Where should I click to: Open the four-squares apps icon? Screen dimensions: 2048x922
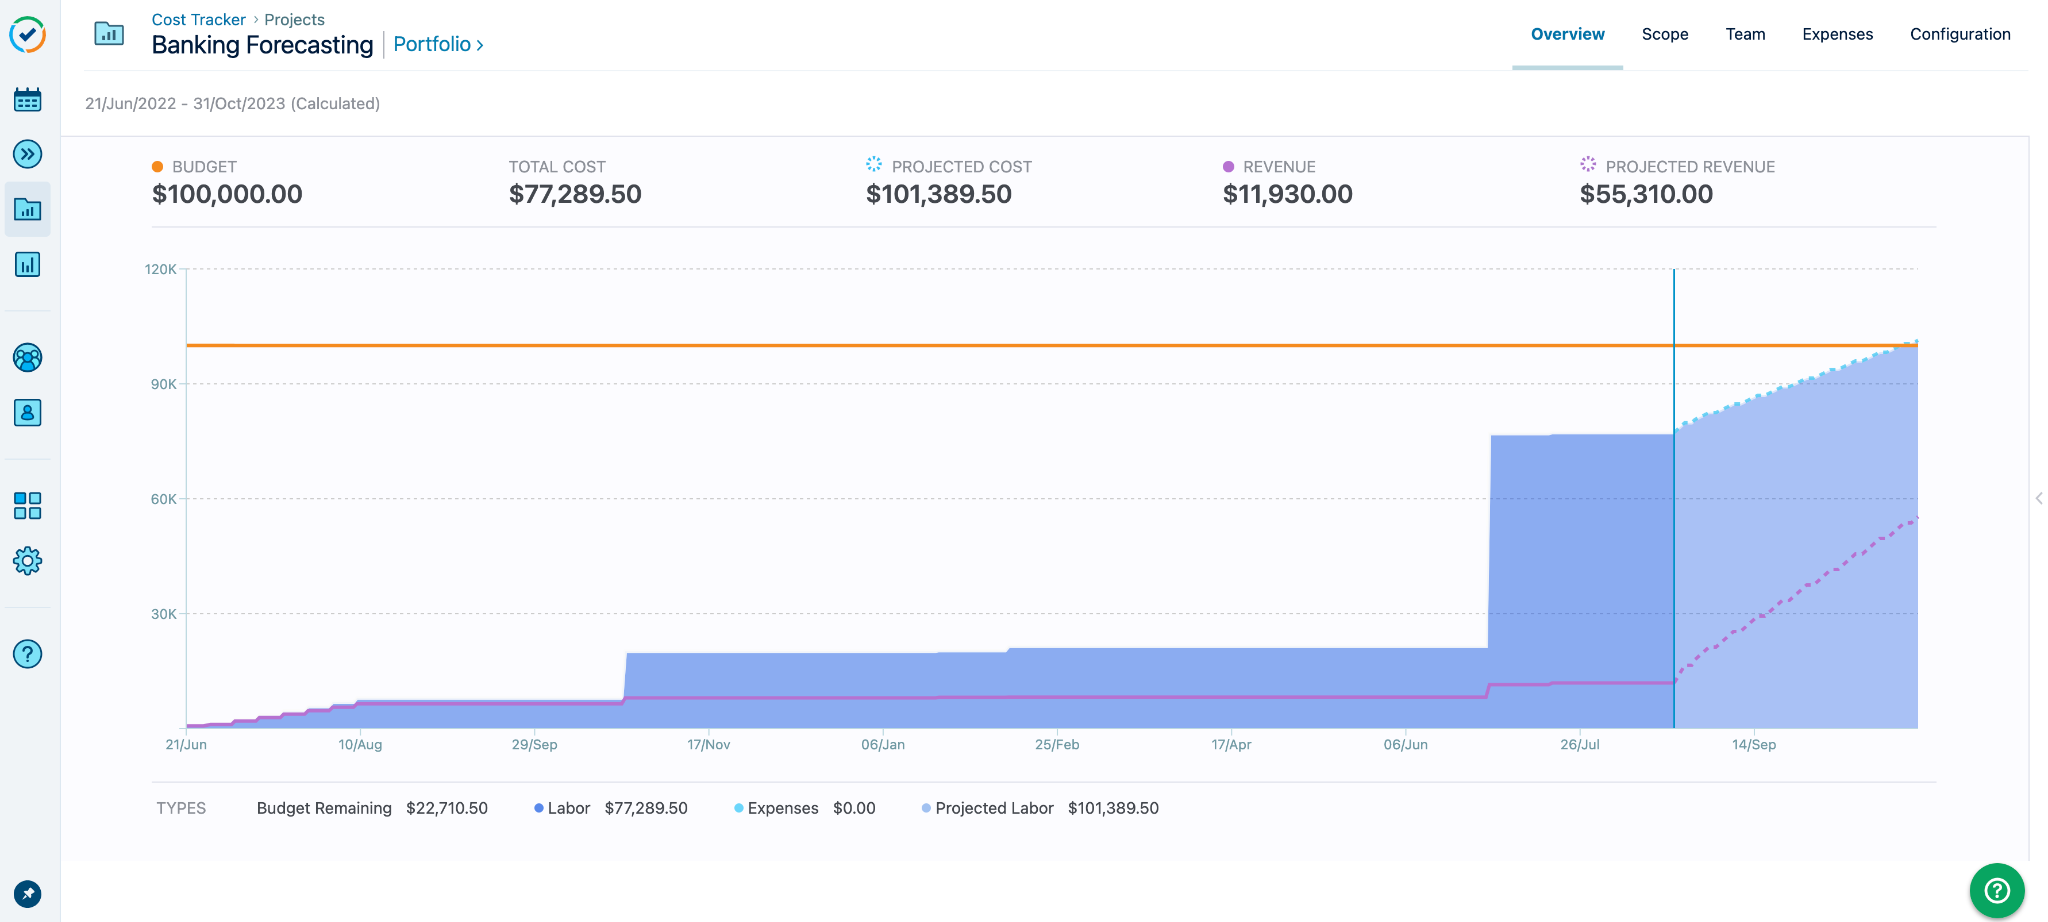pos(27,506)
